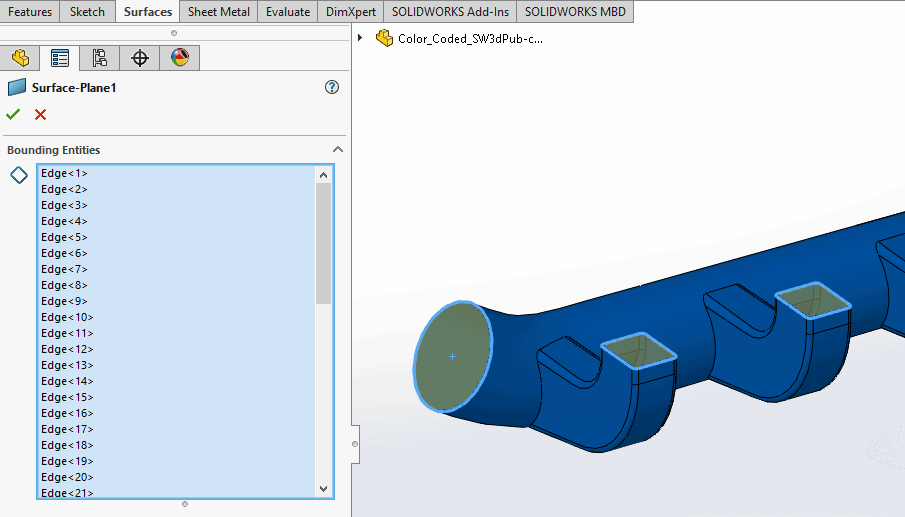
Task: Click the first rectangular port opening surface
Action: 638,350
